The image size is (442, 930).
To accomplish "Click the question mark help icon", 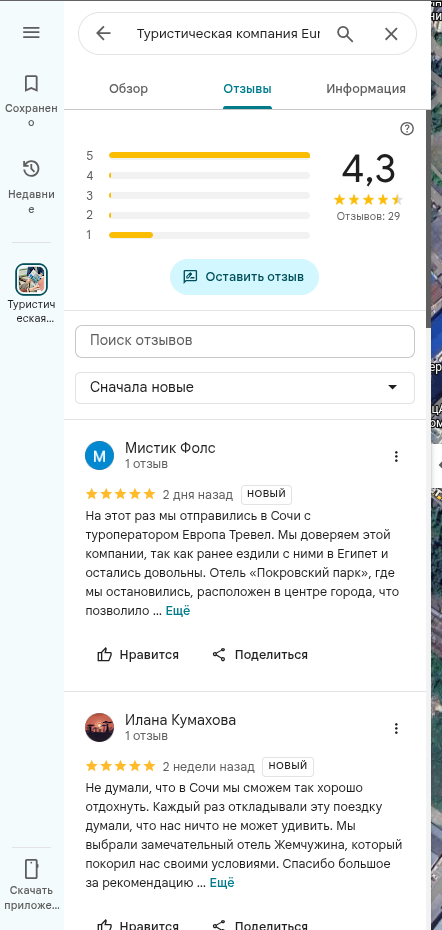I will click(x=407, y=129).
